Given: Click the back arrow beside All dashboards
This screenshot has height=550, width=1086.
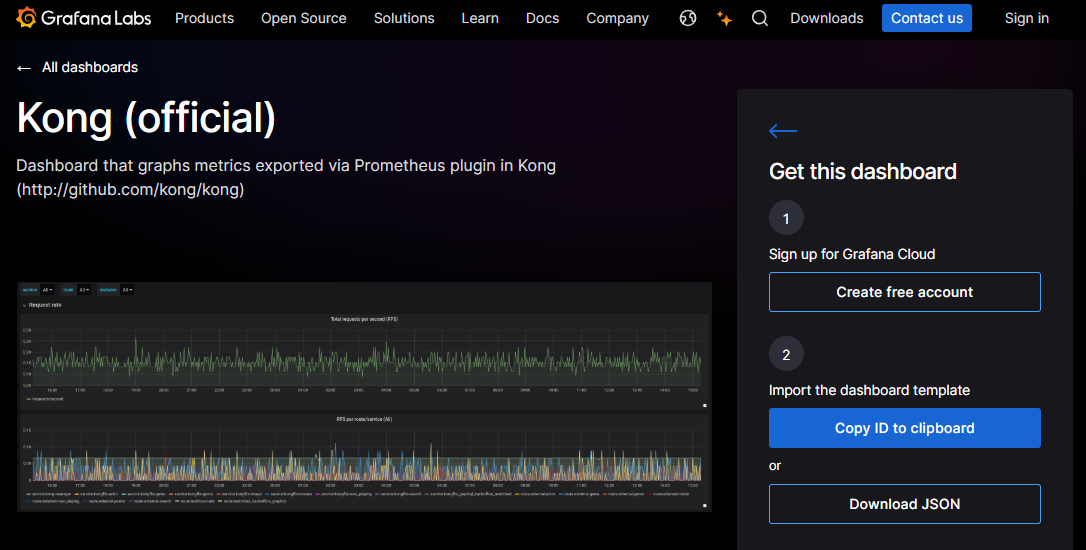Looking at the screenshot, I should (x=24, y=68).
